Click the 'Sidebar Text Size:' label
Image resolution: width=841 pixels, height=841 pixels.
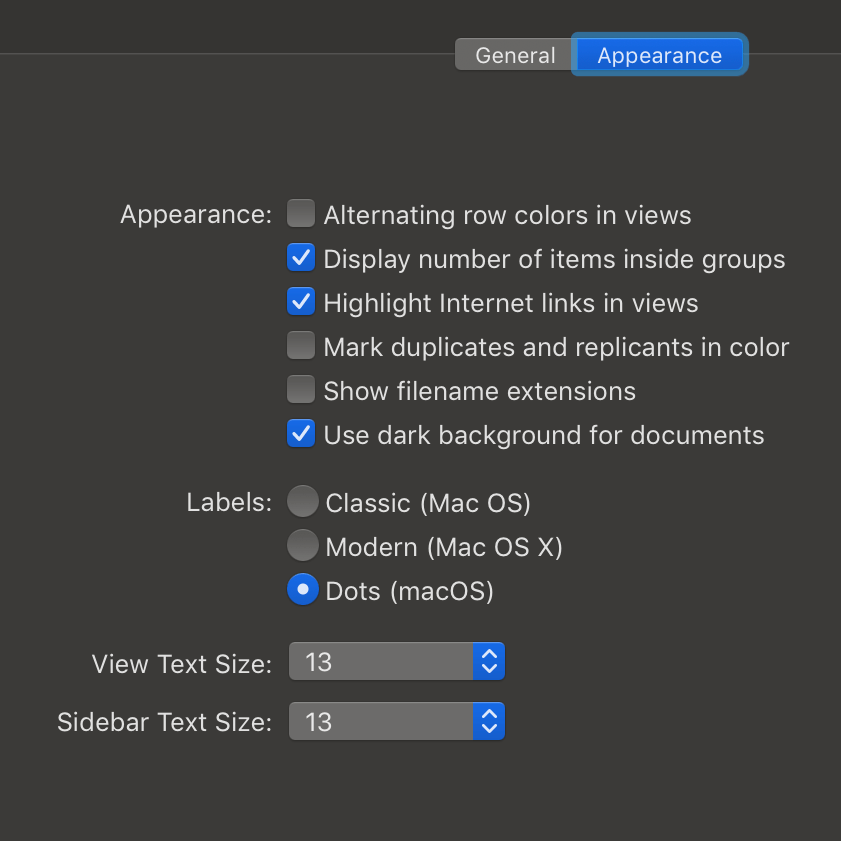tap(165, 722)
